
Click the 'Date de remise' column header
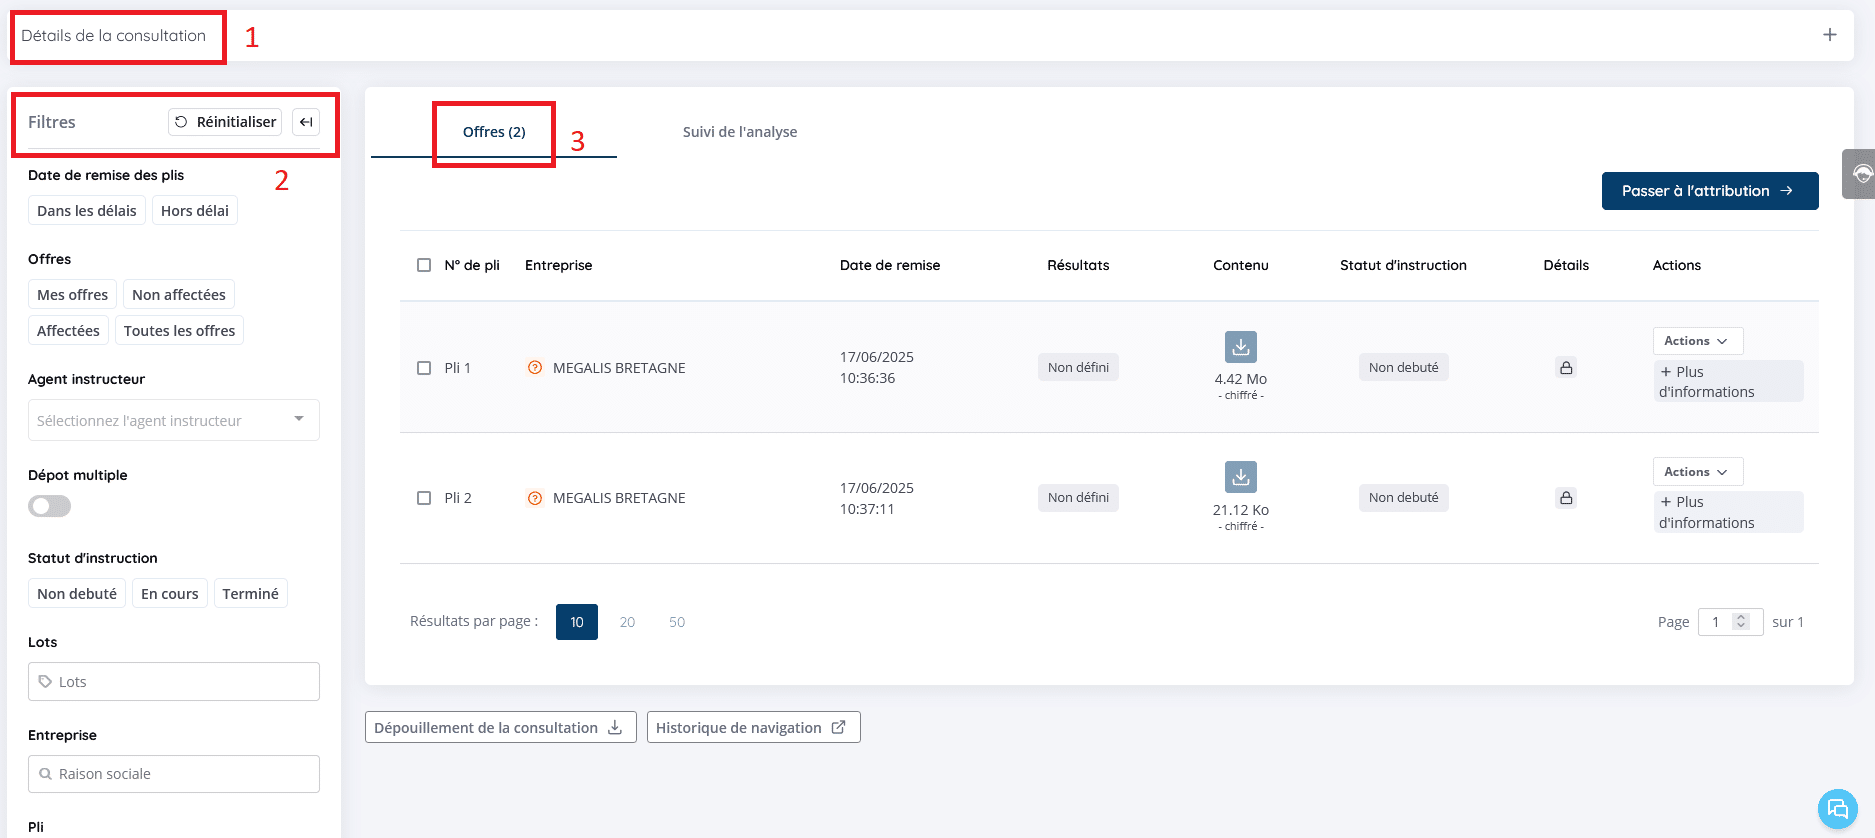coord(890,265)
